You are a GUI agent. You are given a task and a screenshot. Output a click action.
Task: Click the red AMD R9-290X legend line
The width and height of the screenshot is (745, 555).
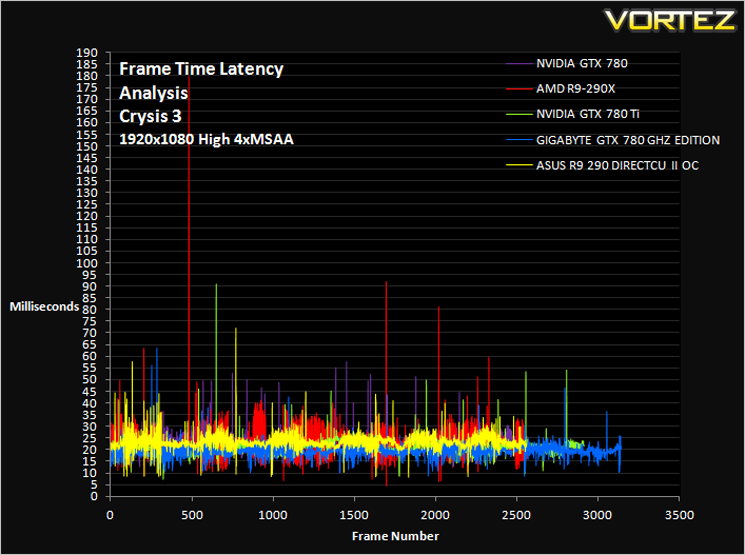[519, 89]
